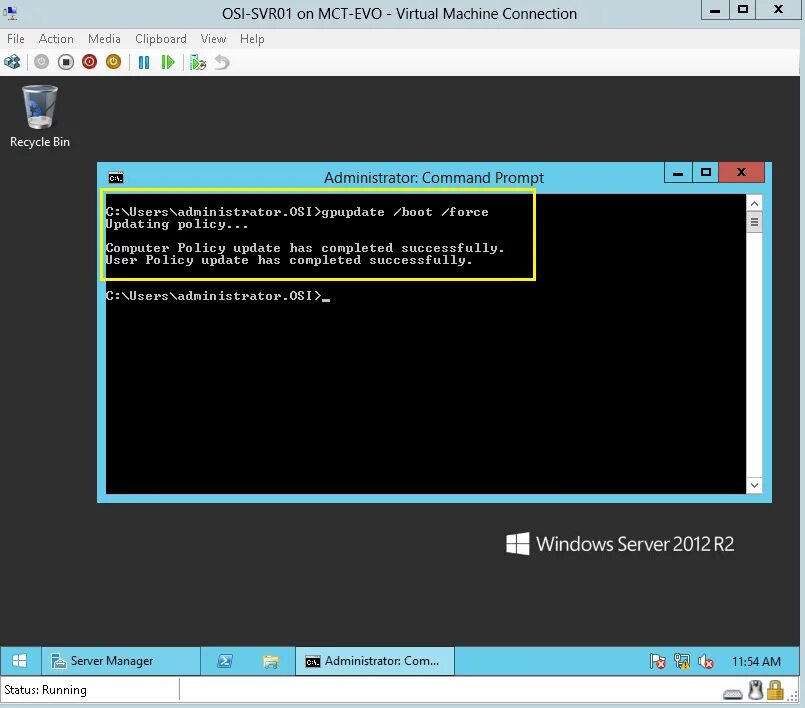Click the Revert undo arrow icon
Screen dimensions: 805x708
coord(222,63)
